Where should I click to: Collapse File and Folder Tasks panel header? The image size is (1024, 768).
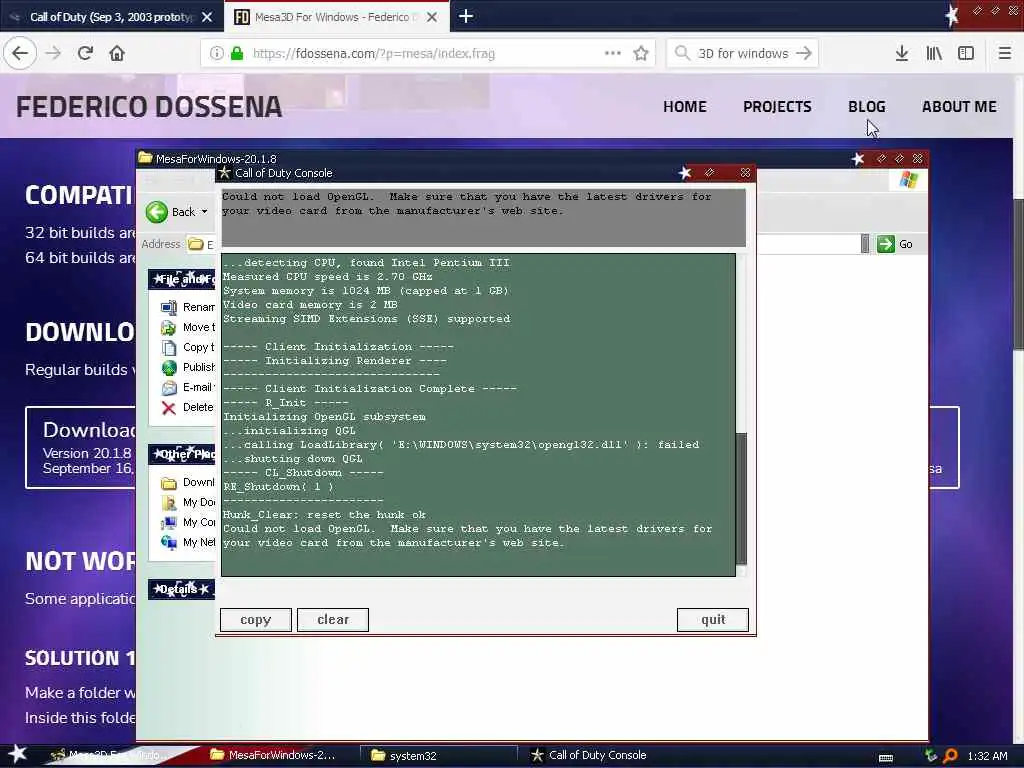(182, 279)
